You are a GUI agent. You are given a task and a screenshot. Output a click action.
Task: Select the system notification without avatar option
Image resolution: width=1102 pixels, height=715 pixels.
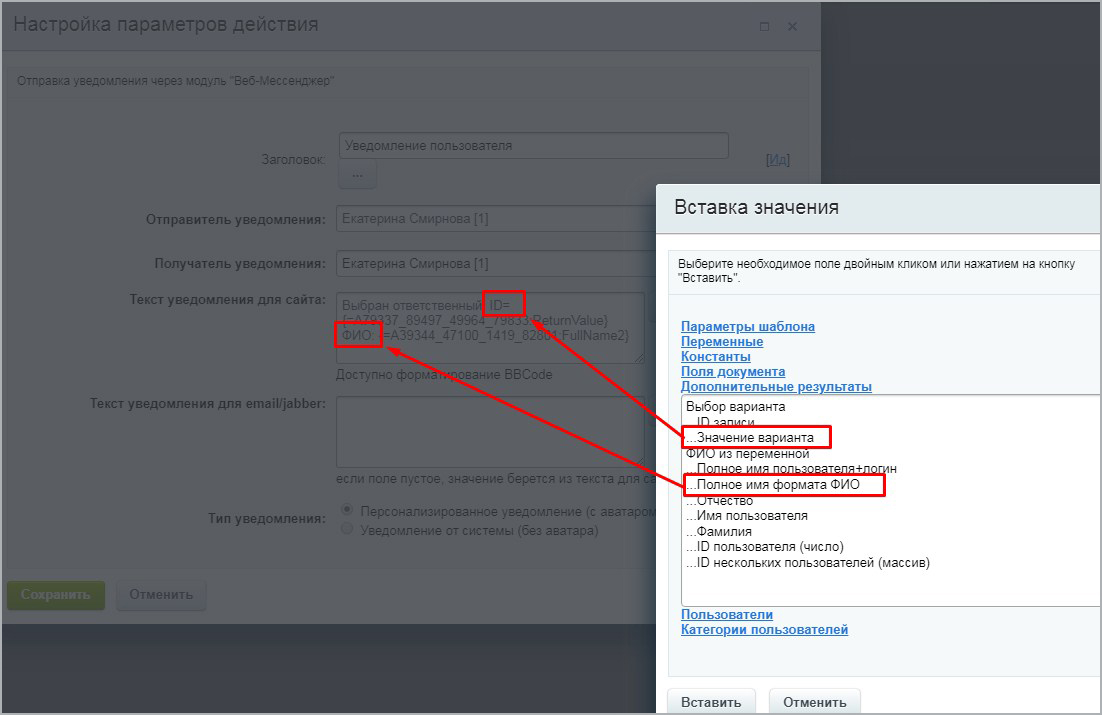coord(347,529)
